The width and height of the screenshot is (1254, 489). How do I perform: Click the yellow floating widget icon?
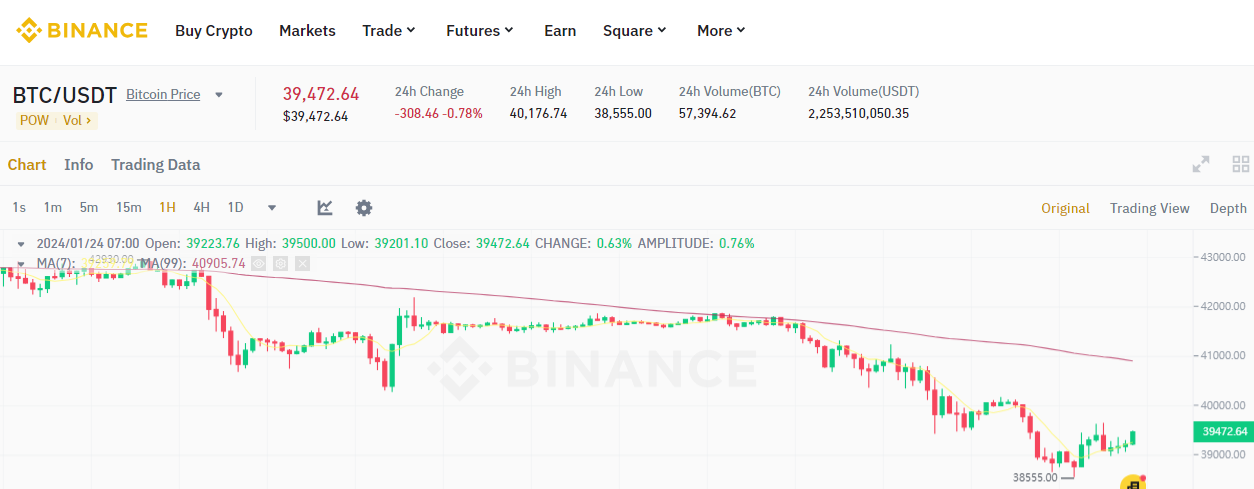(x=1132, y=483)
